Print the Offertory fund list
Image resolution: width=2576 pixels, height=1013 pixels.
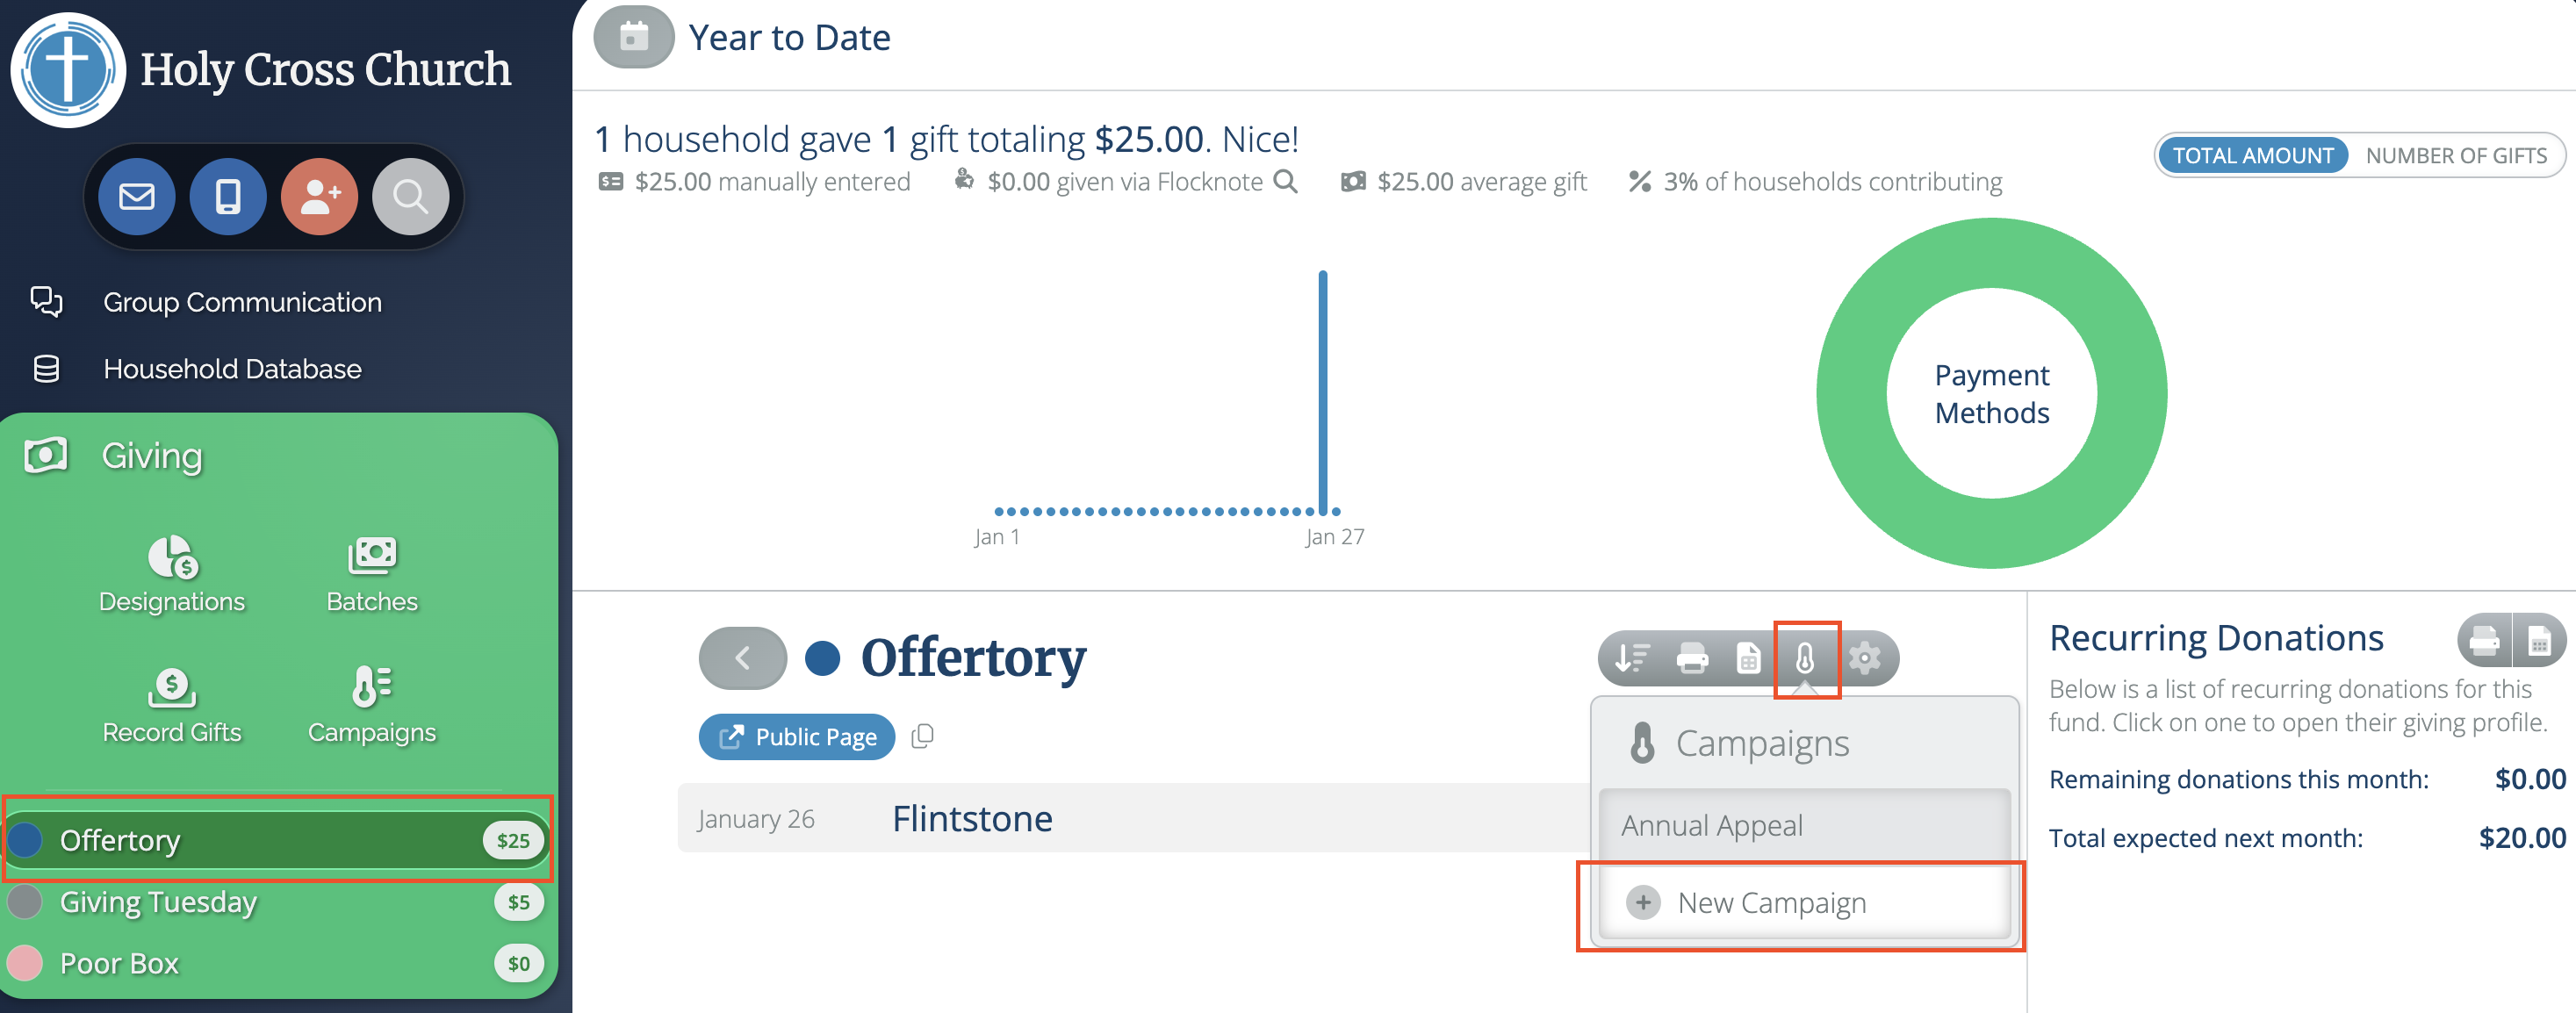tap(1692, 658)
